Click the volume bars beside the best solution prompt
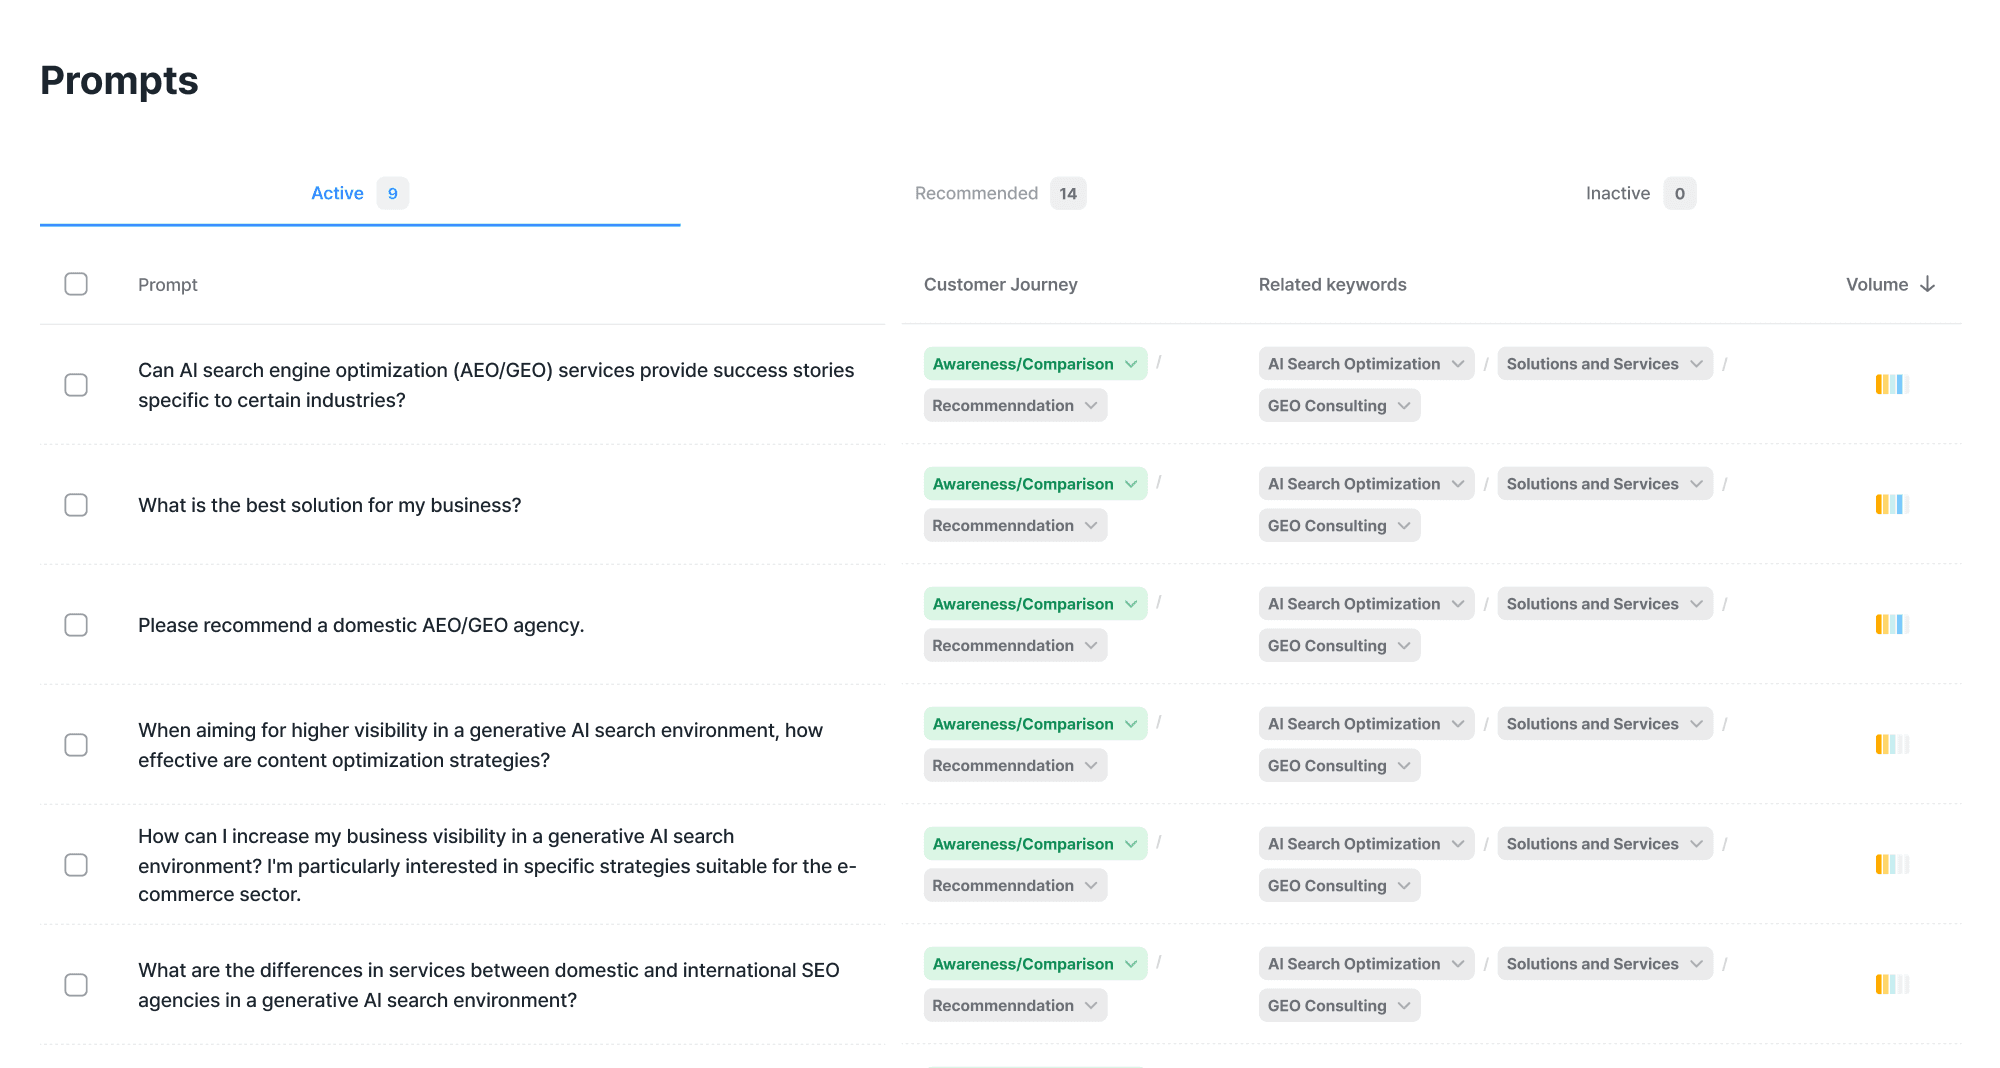This screenshot has width=2000, height=1068. pyautogui.click(x=1891, y=504)
